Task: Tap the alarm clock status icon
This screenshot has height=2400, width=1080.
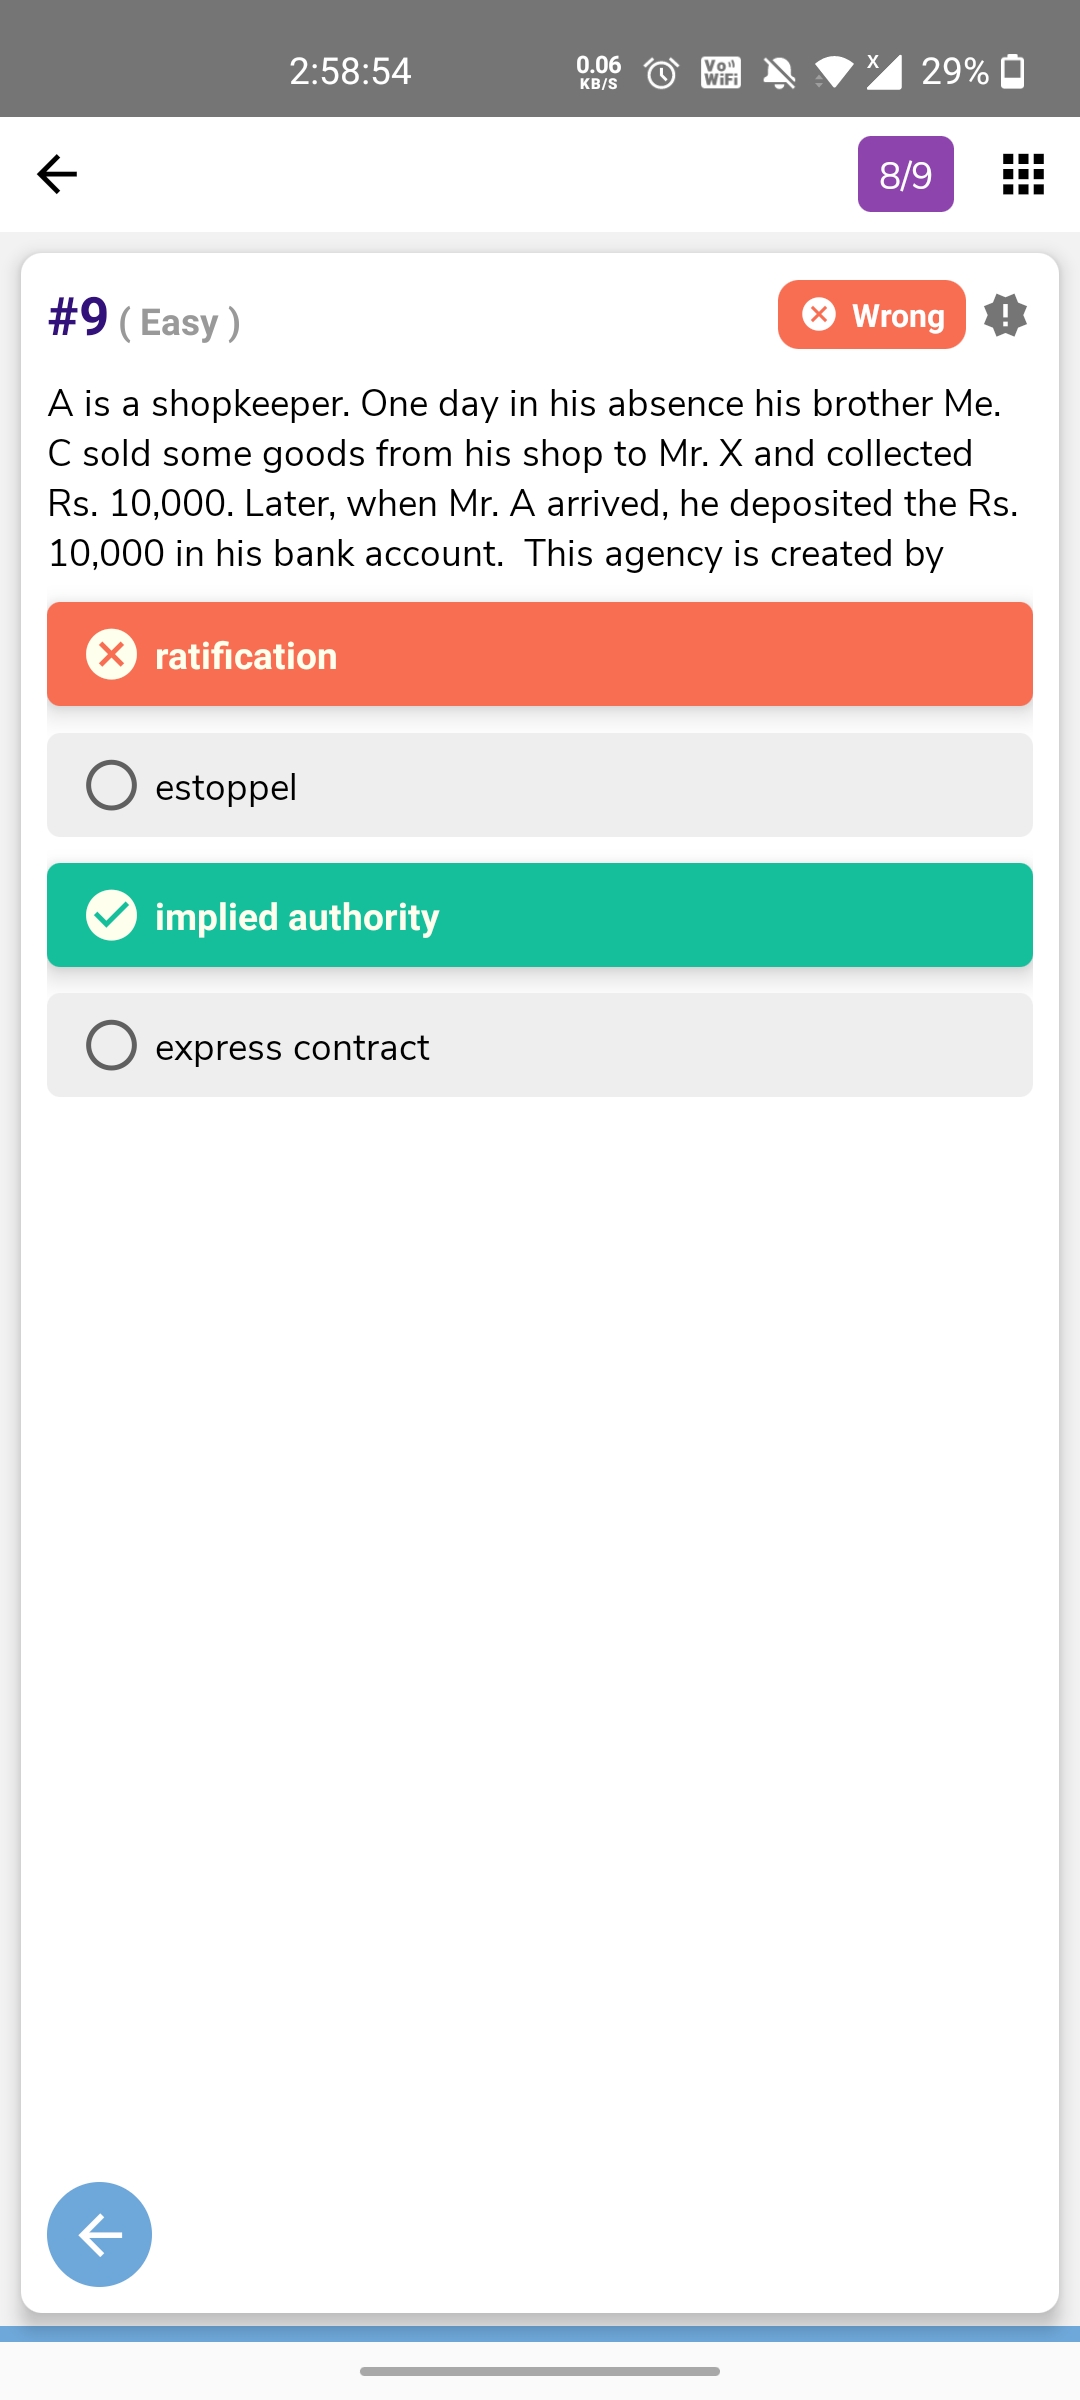Action: pyautogui.click(x=661, y=72)
